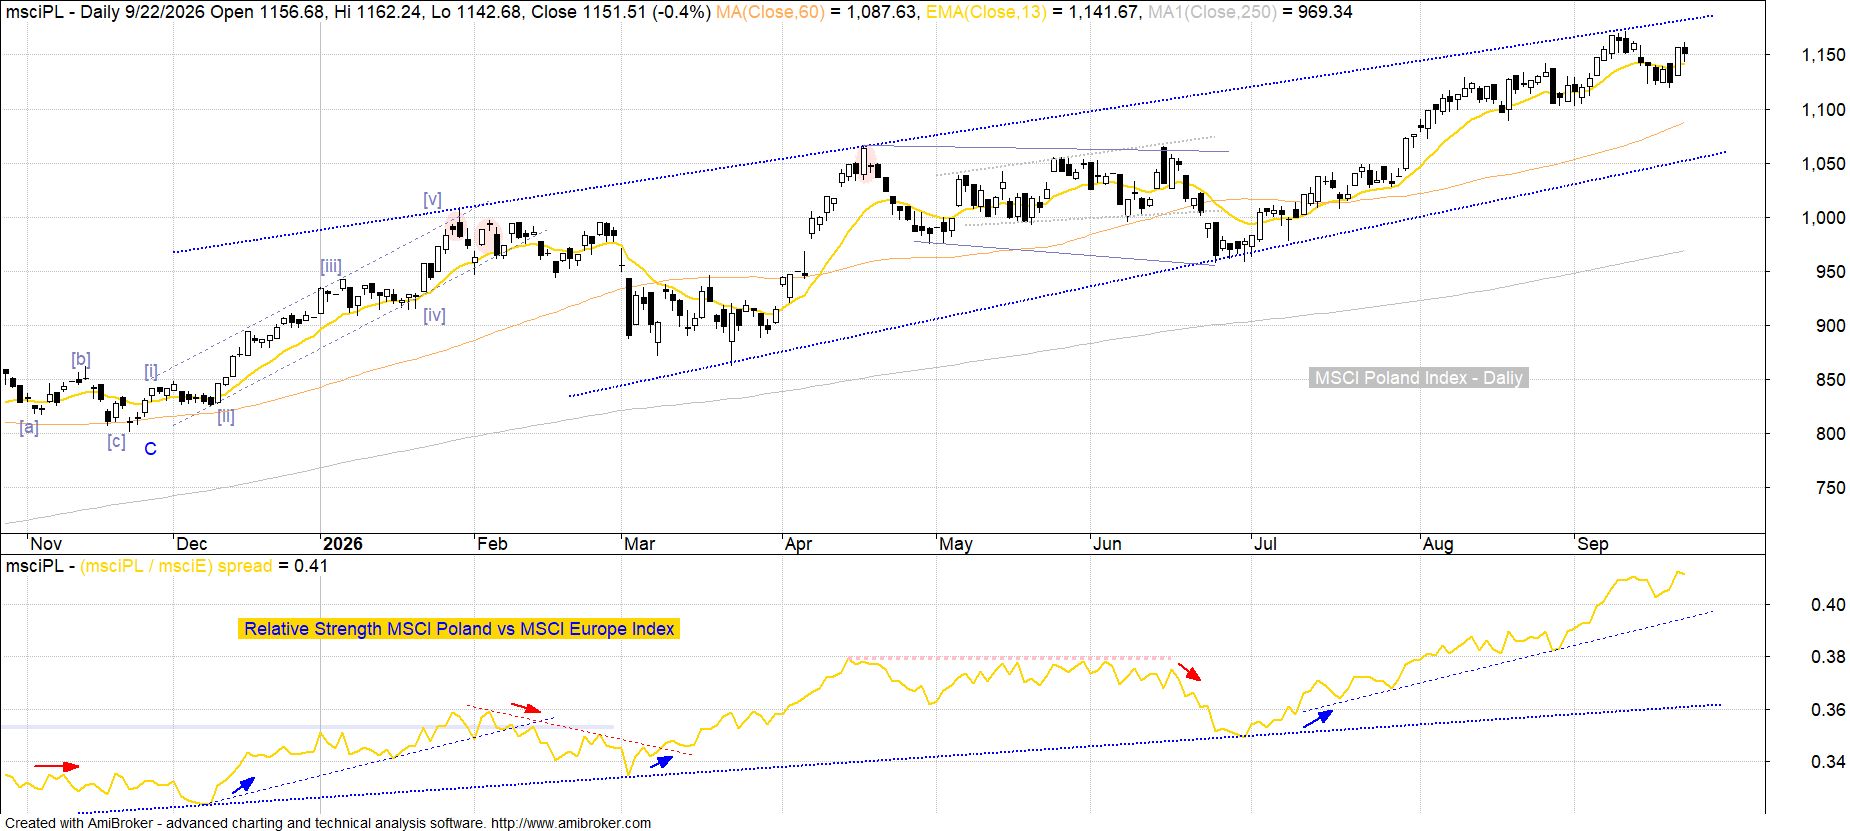Click the mscIPL/mscIE spread legend text
The height and width of the screenshot is (831, 1850).
pos(176,566)
